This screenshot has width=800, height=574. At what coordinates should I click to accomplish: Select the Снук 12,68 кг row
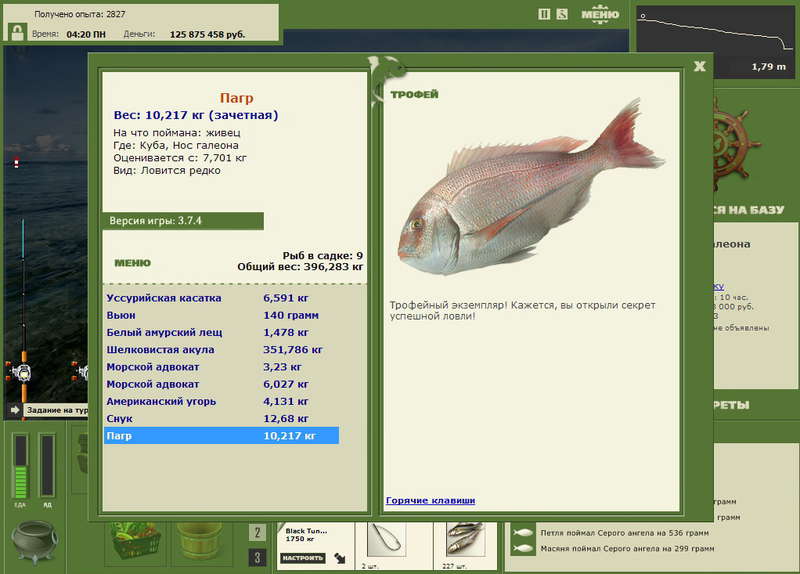coord(221,418)
